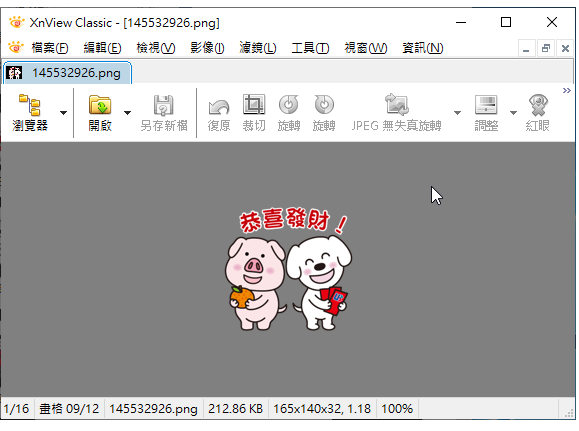Select the 145532926.png document tab
Viewport: 579px width, 431px height.
click(x=67, y=73)
